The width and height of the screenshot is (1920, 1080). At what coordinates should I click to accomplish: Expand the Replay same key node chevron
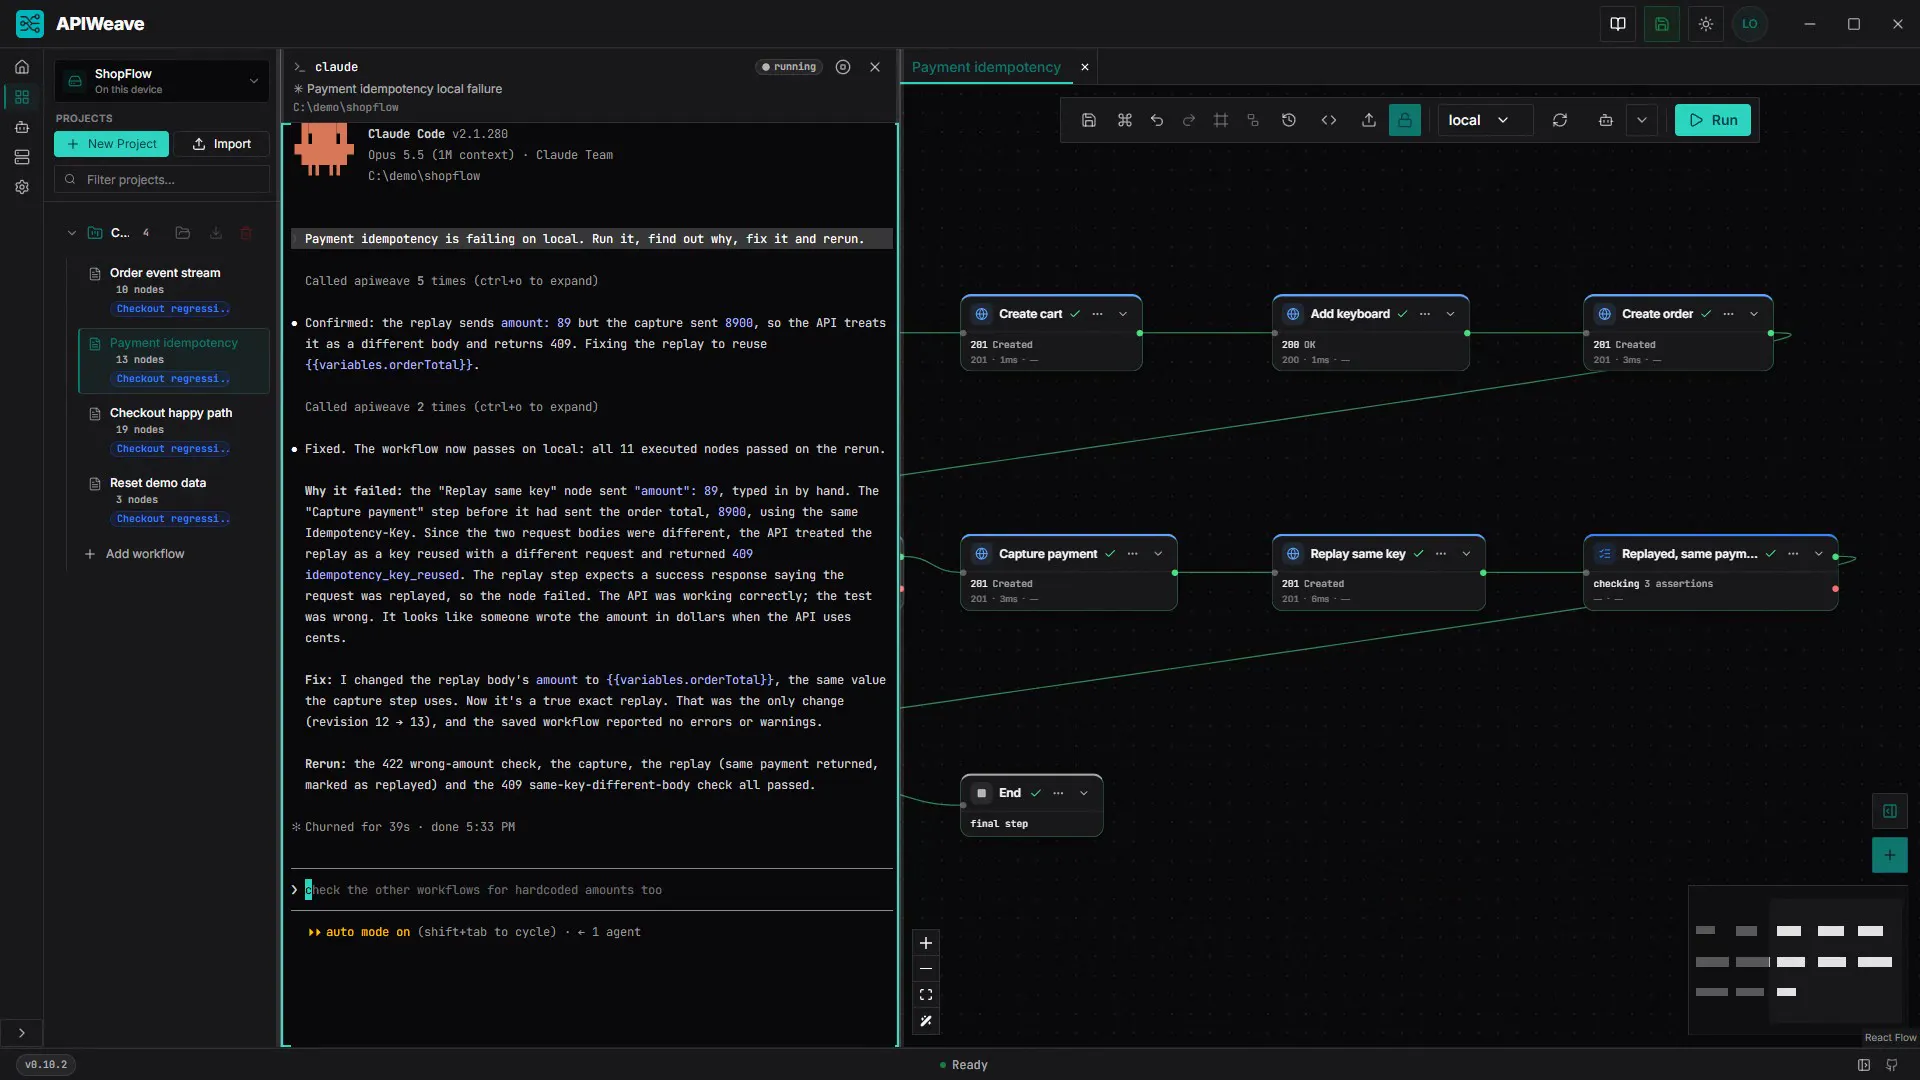pos(1466,554)
